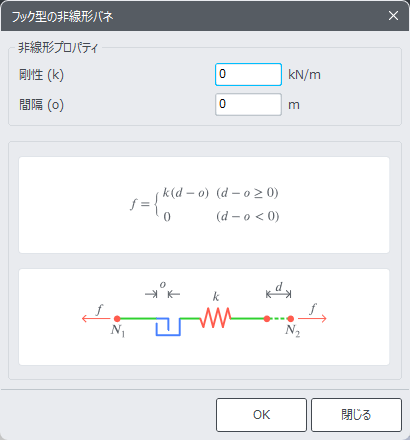Click the 閉じる button
Viewport: 410px width, 440px height.
[x=356, y=415]
